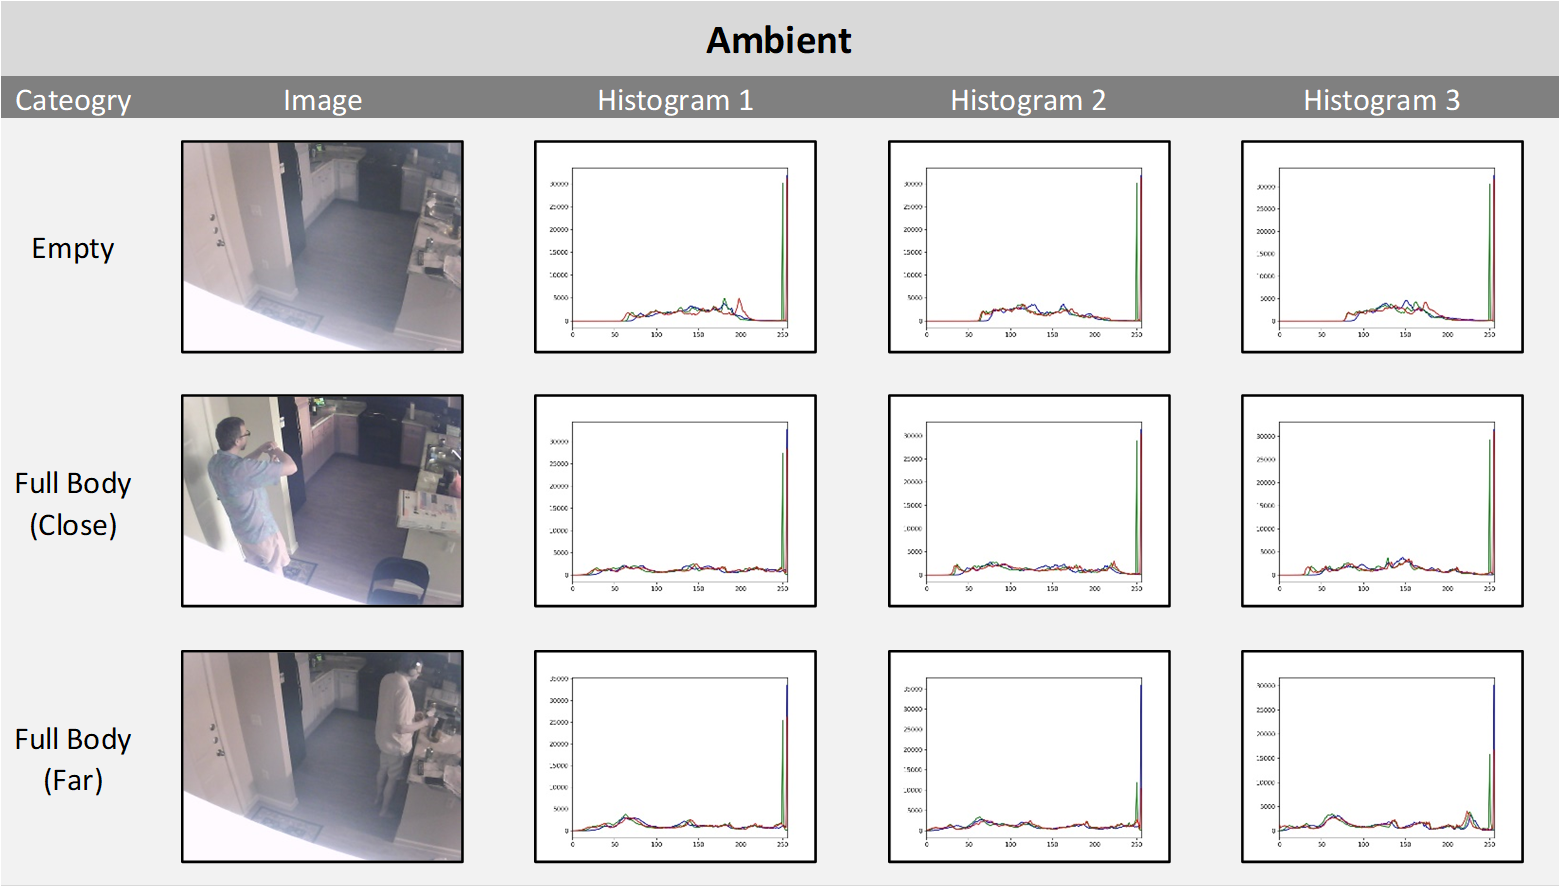Select Histogram 2 for Full Body (Close)
The height and width of the screenshot is (887, 1560).
tap(1029, 501)
